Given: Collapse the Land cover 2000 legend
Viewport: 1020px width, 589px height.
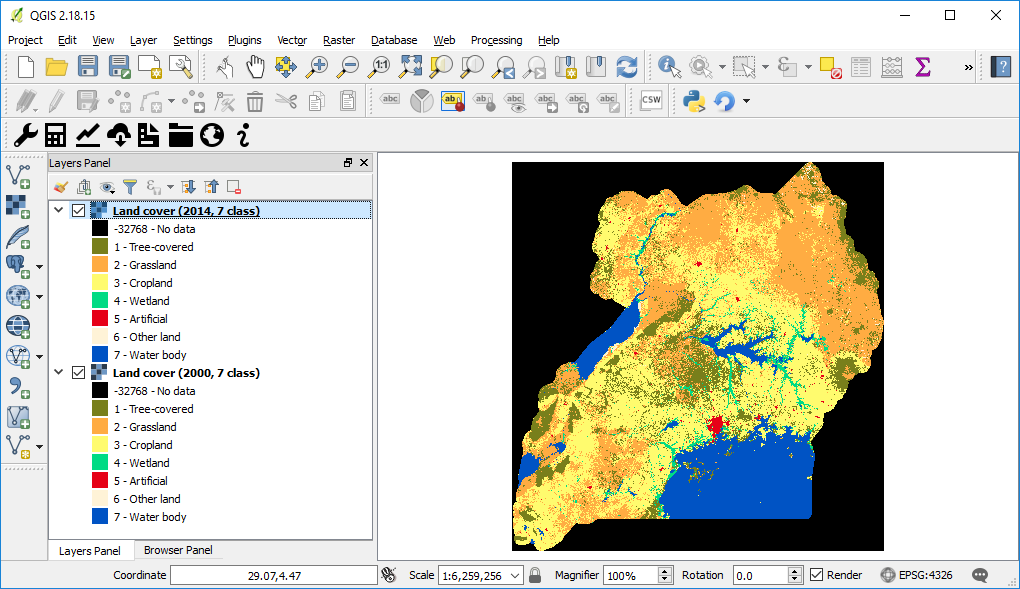Looking at the screenshot, I should point(59,373).
